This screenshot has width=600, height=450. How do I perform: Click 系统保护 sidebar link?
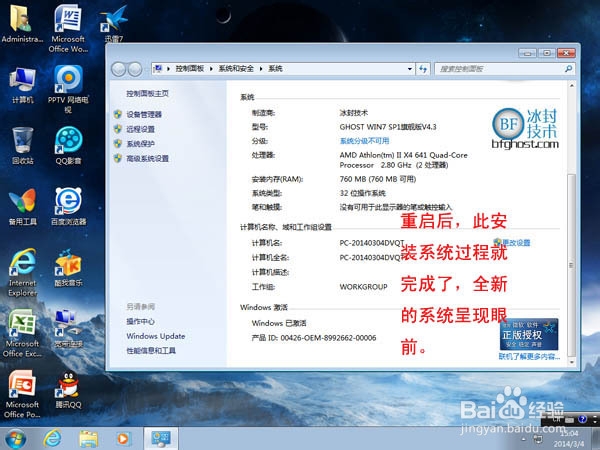click(140, 143)
